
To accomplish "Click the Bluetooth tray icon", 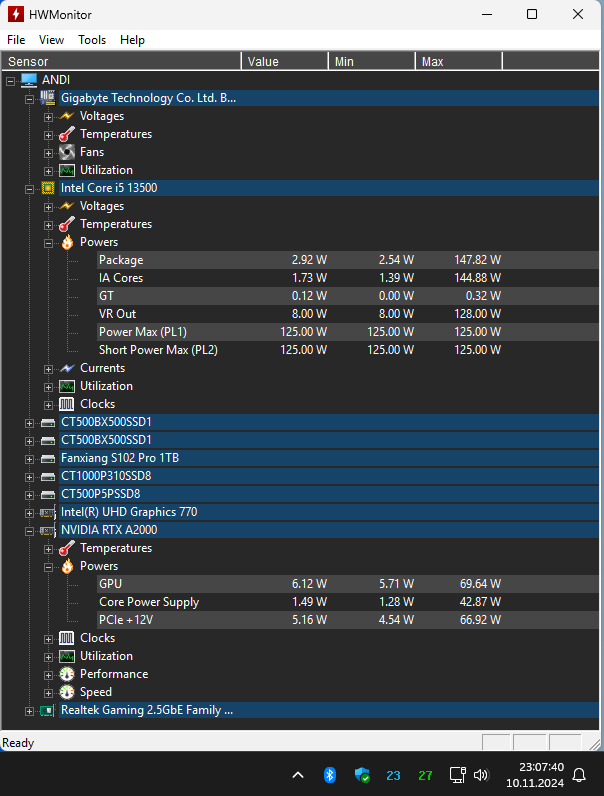I will coord(330,775).
